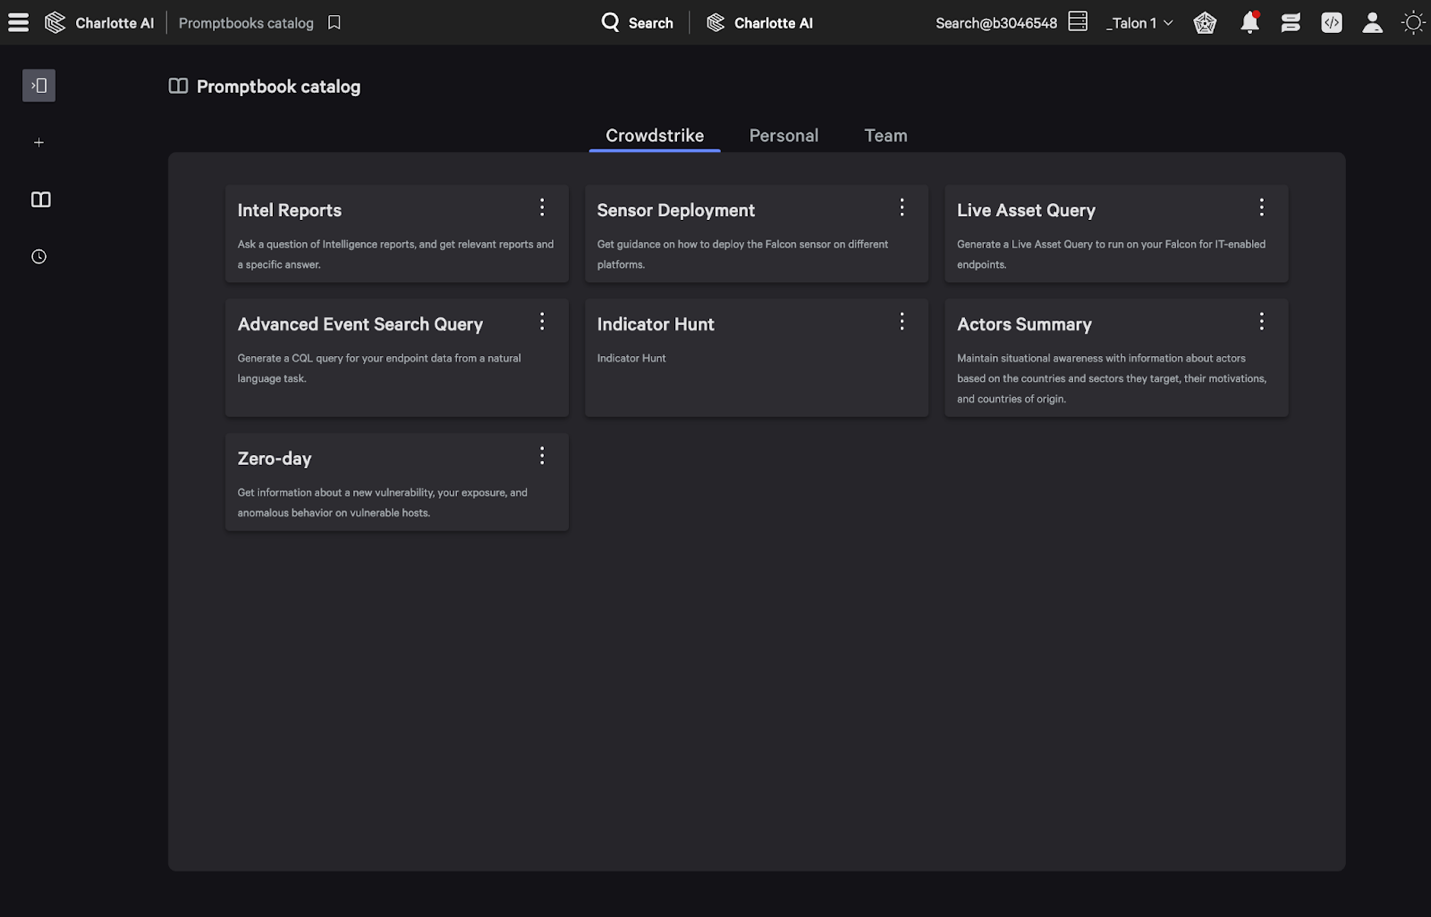Click the Charlotte AI label beside Search
The image size is (1431, 917).
pyautogui.click(x=773, y=22)
